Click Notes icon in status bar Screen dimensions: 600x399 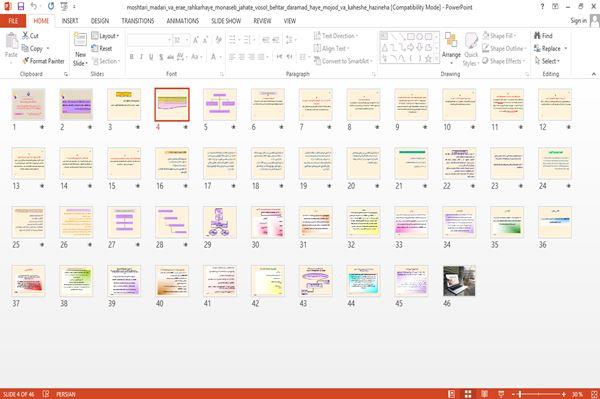(451, 394)
